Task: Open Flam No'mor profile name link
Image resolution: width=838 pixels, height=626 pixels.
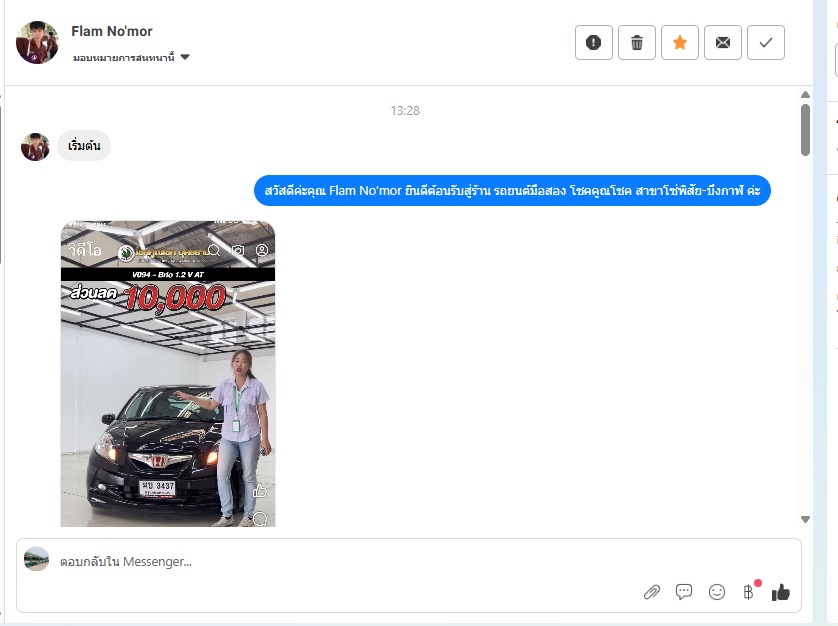Action: click(112, 31)
